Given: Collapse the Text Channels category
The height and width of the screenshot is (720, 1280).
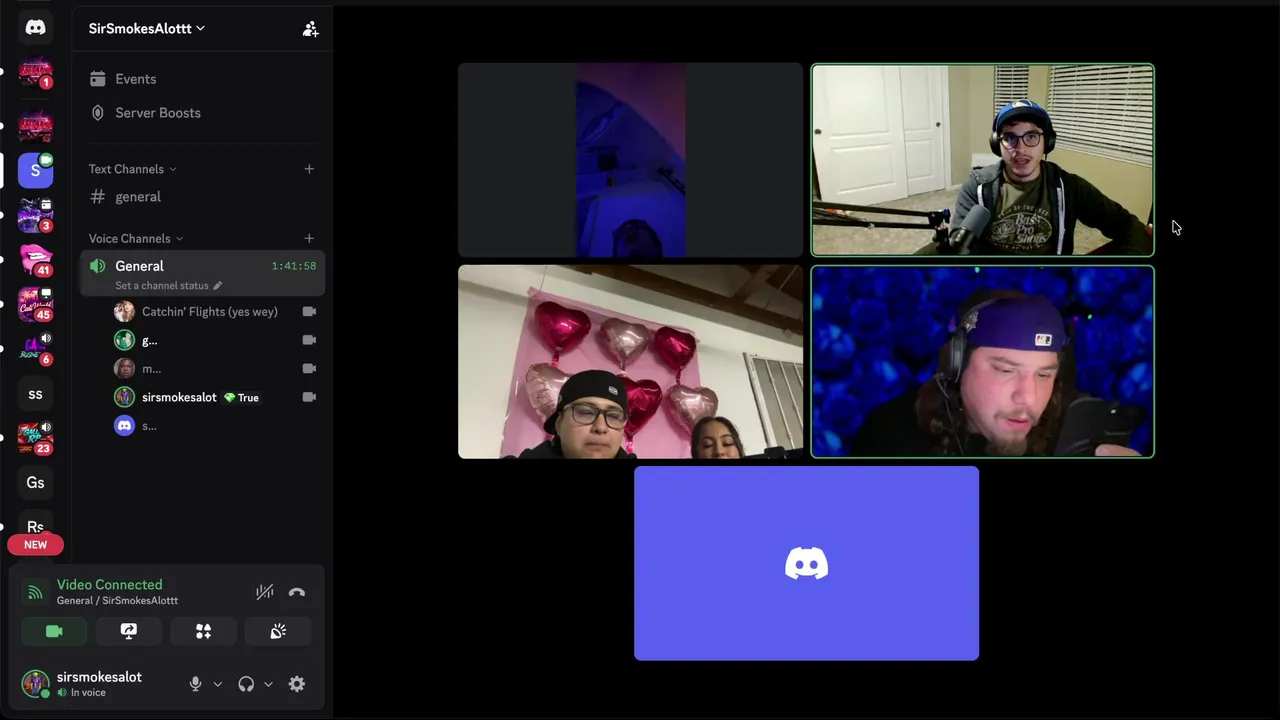Looking at the screenshot, I should pyautogui.click(x=132, y=169).
